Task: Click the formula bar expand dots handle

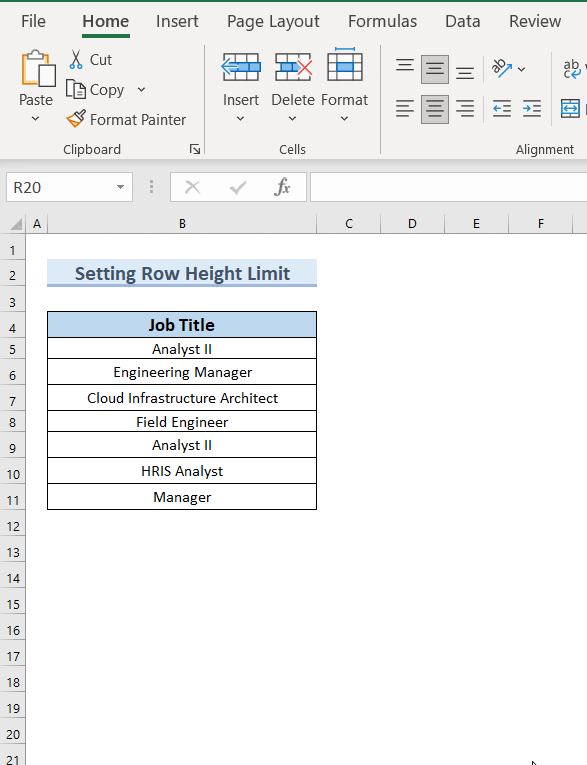Action: [x=151, y=187]
